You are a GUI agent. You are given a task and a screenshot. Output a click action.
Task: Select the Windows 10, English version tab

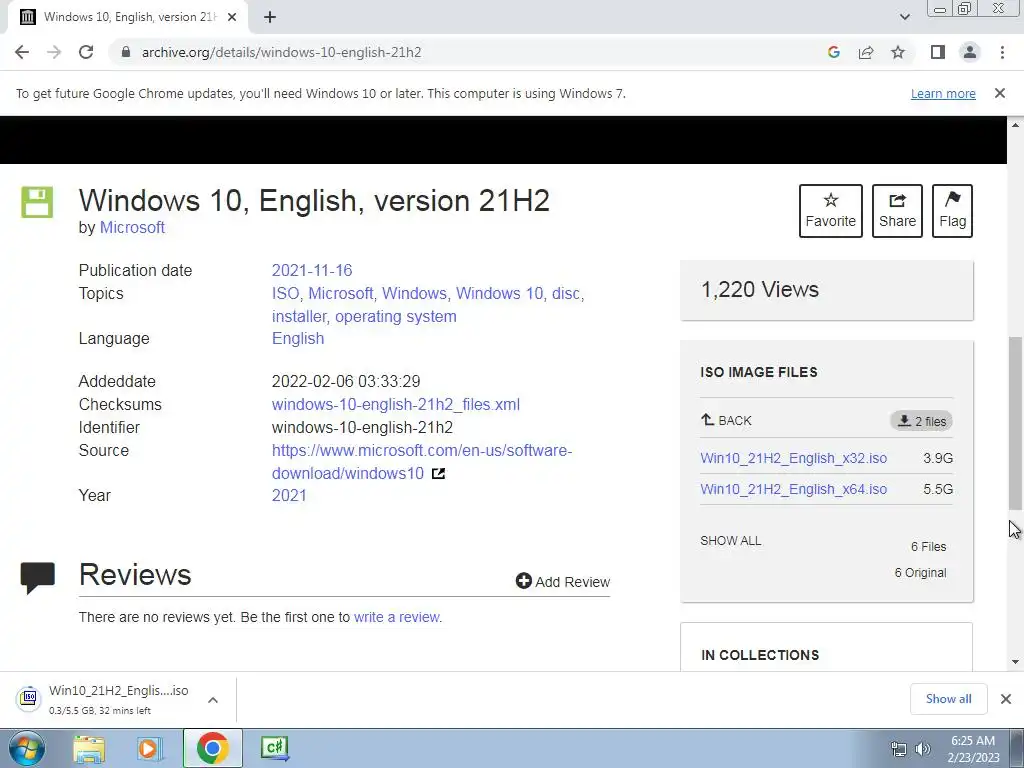(128, 17)
